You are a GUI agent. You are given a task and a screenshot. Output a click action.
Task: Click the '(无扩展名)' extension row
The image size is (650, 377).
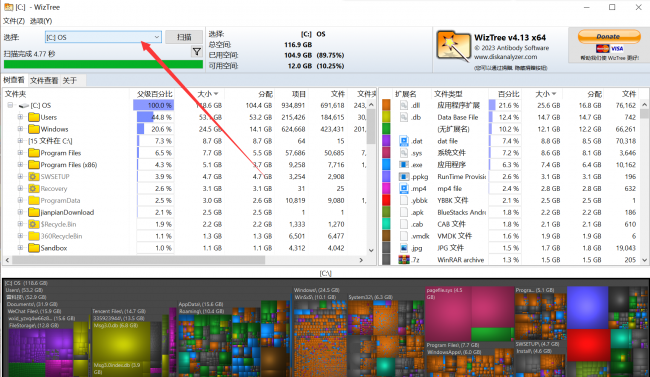454,129
